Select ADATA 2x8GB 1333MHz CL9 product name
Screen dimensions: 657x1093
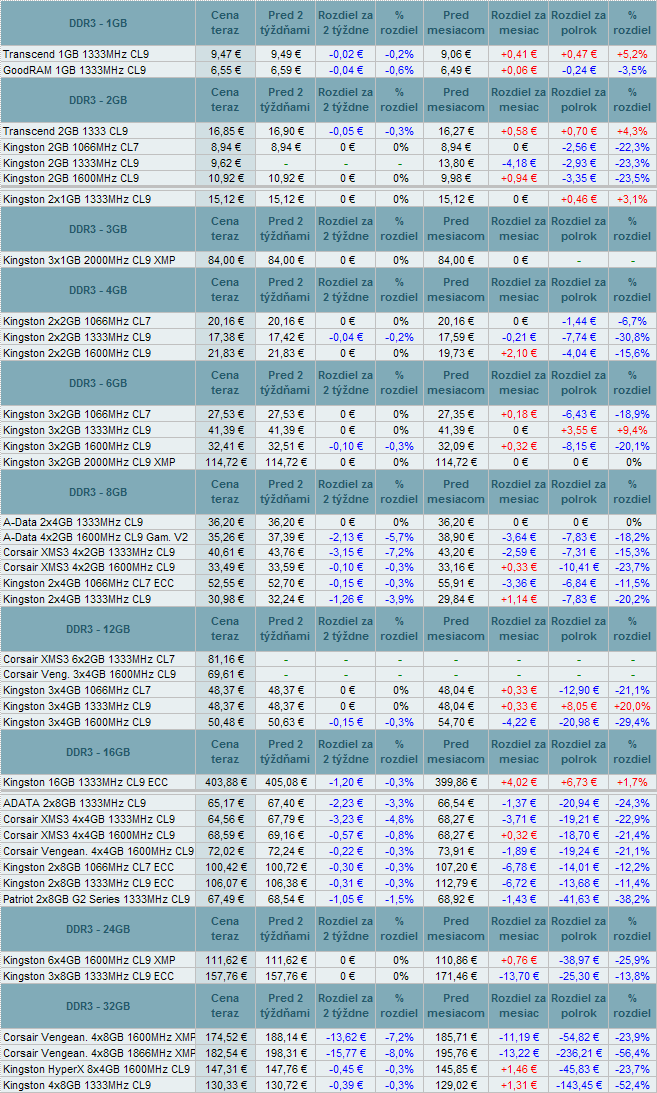75,804
